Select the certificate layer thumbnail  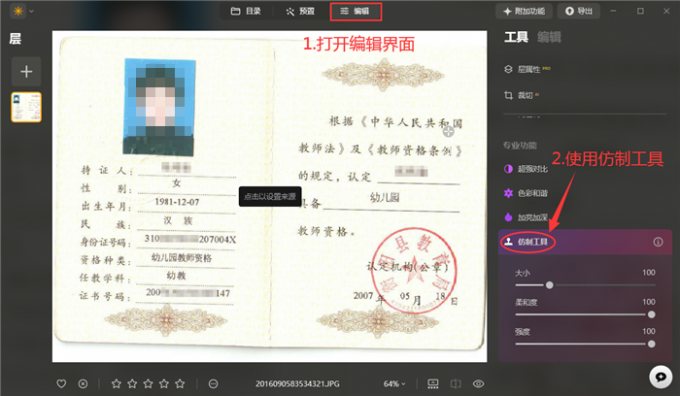point(26,107)
